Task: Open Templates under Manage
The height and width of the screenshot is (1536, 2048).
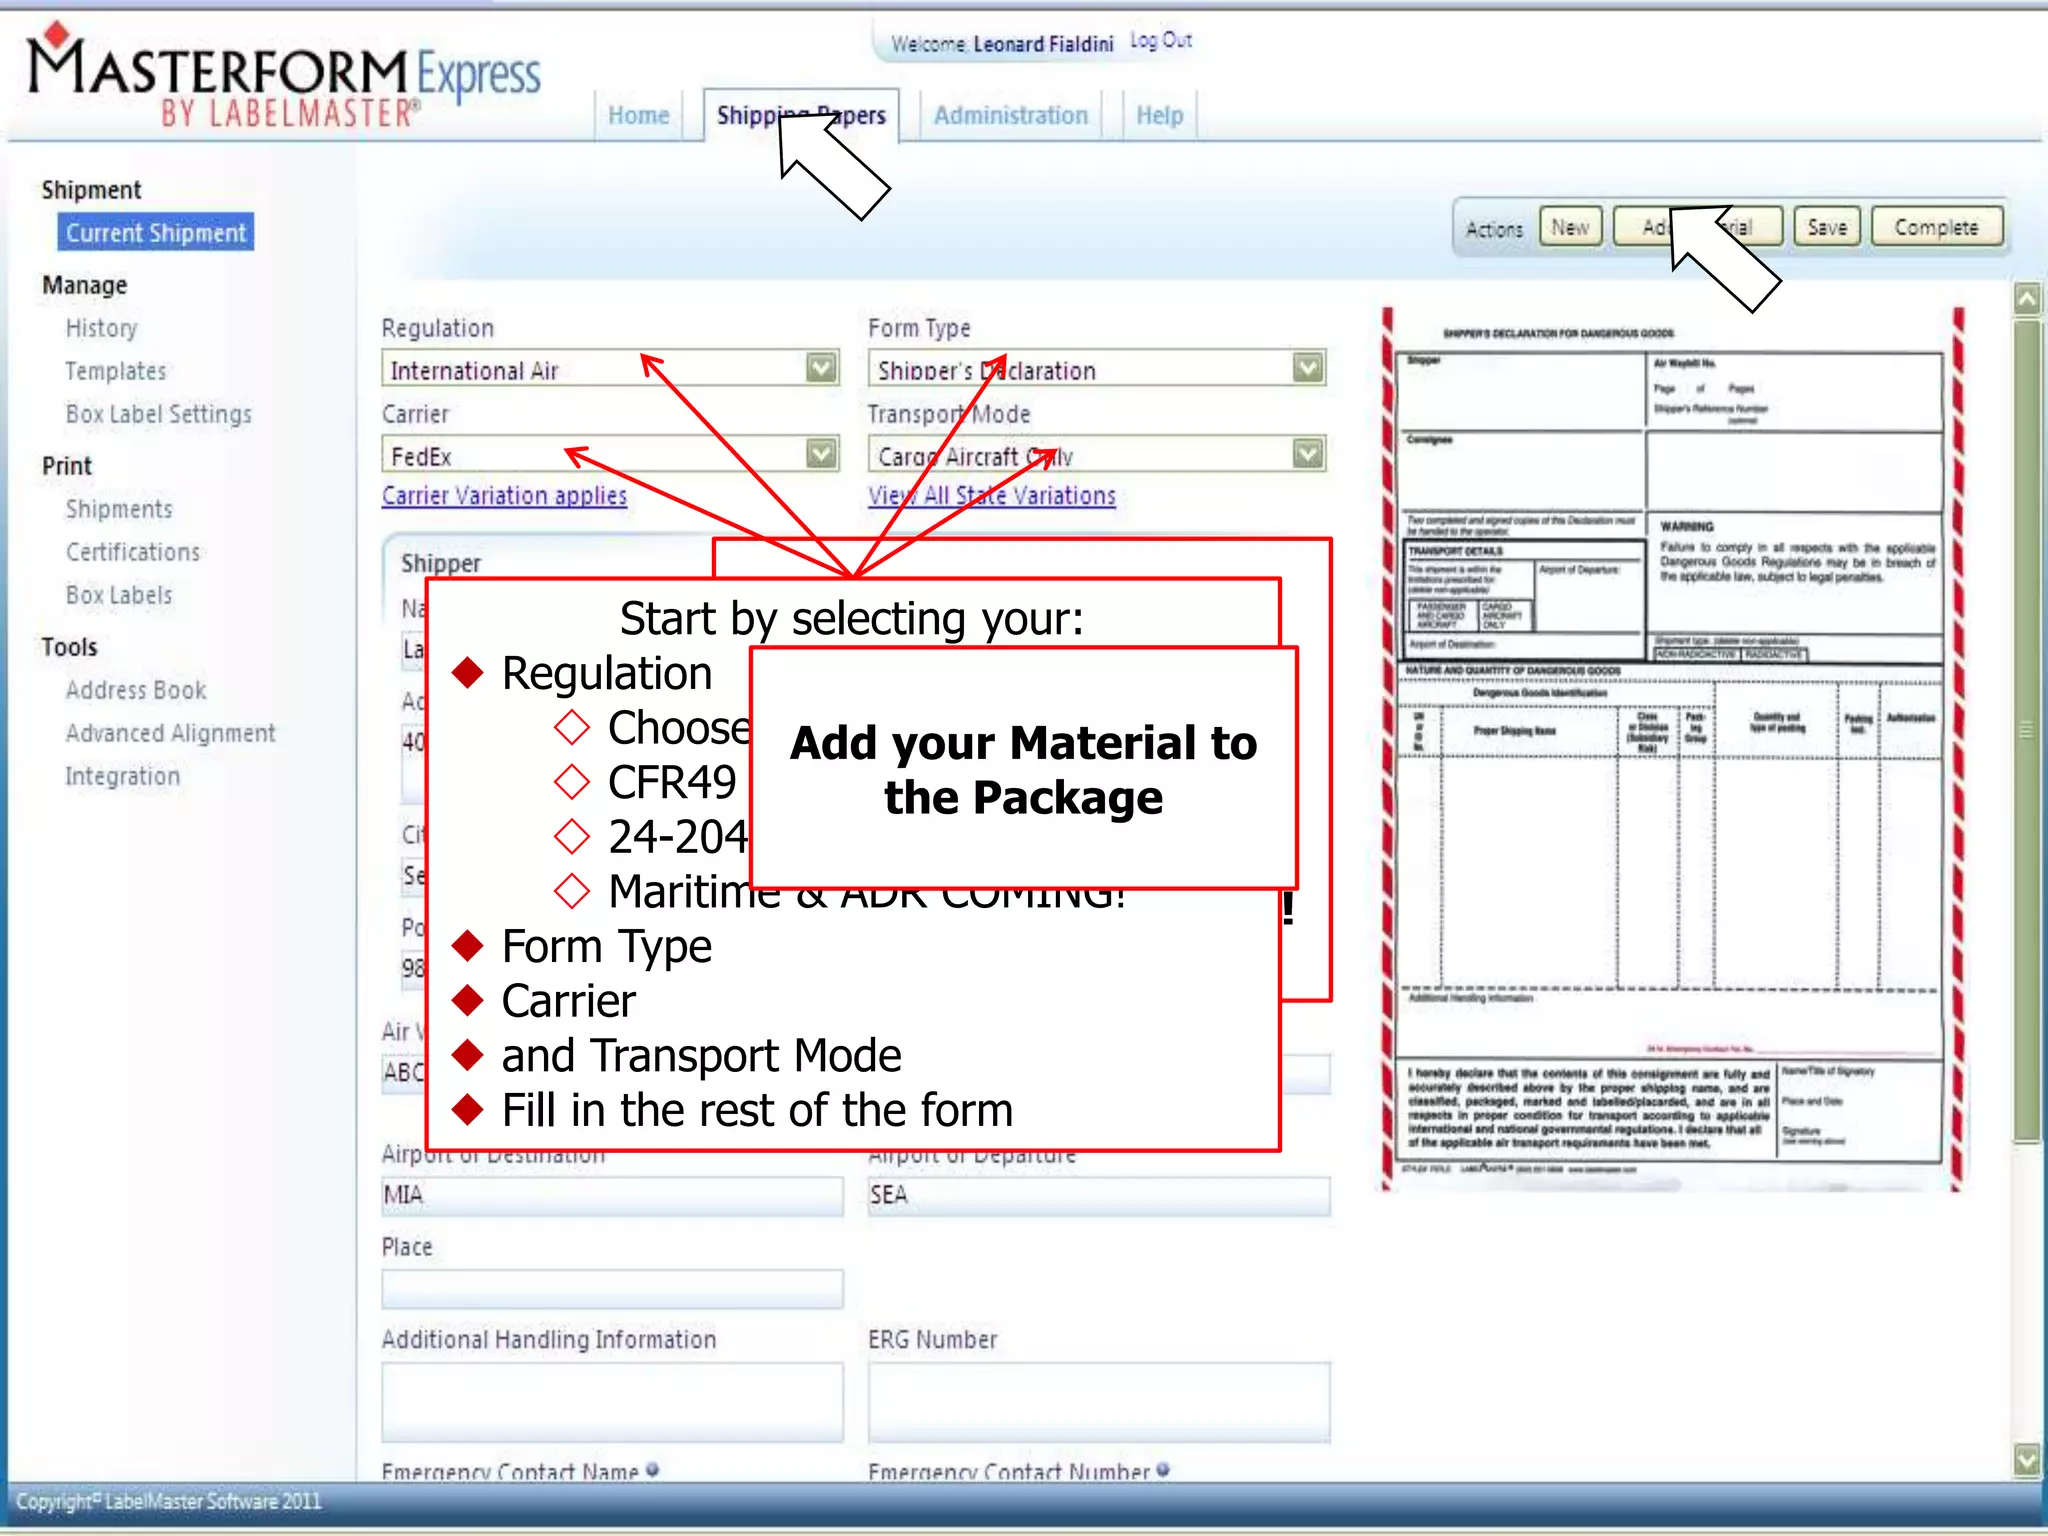Action: (x=116, y=371)
